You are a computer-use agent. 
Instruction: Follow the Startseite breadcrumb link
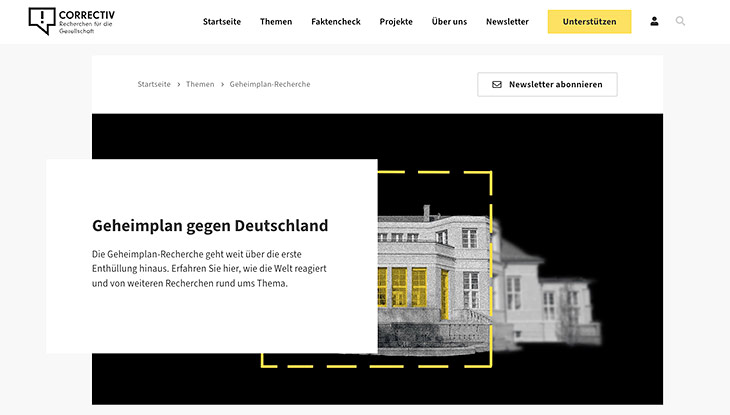(x=154, y=84)
